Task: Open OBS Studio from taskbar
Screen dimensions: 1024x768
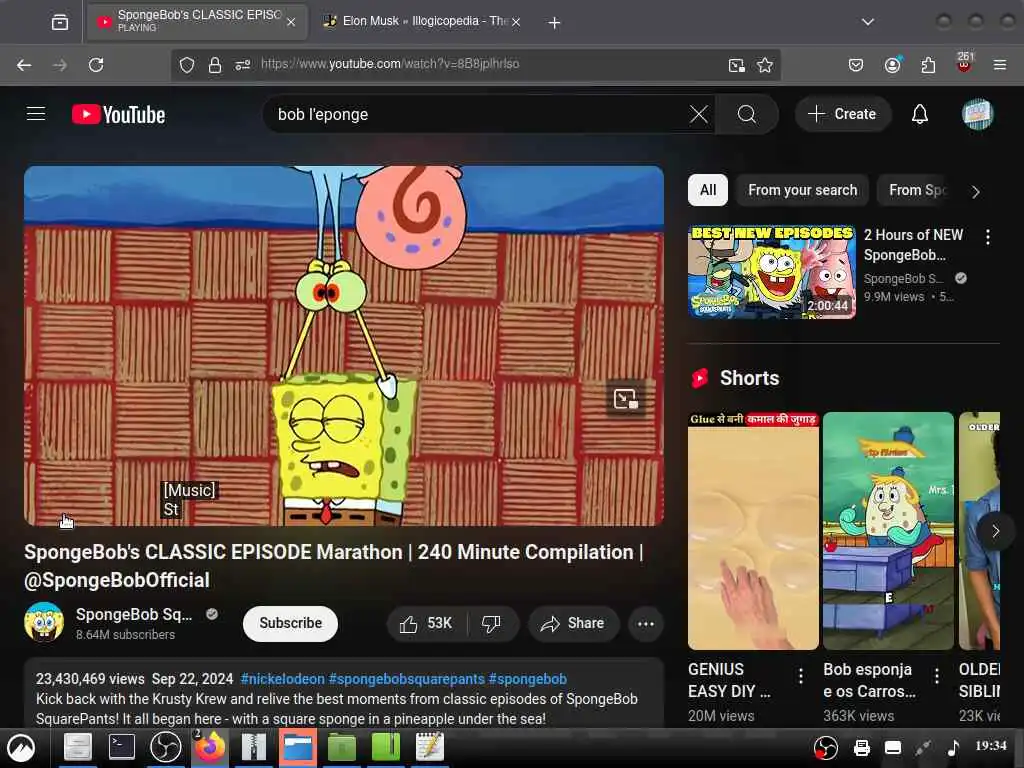Action: pyautogui.click(x=166, y=748)
